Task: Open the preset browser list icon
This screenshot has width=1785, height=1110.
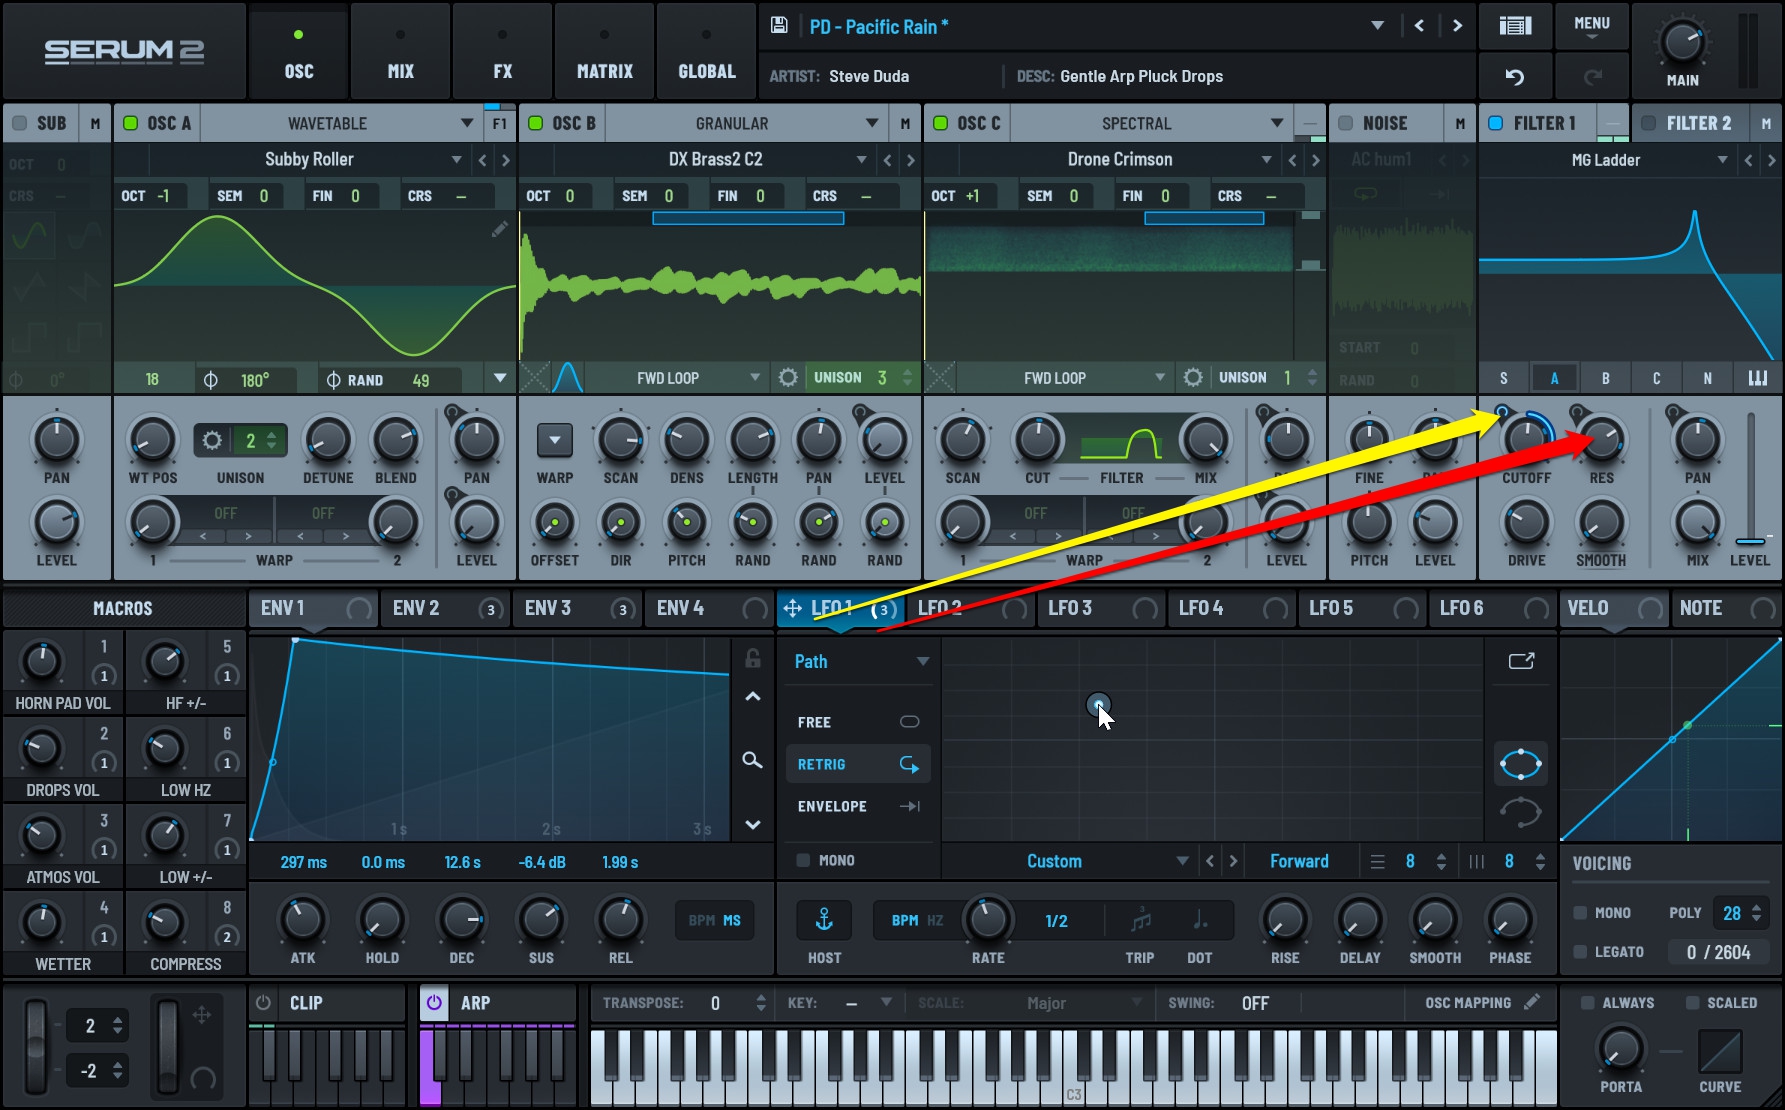Action: (x=1515, y=26)
